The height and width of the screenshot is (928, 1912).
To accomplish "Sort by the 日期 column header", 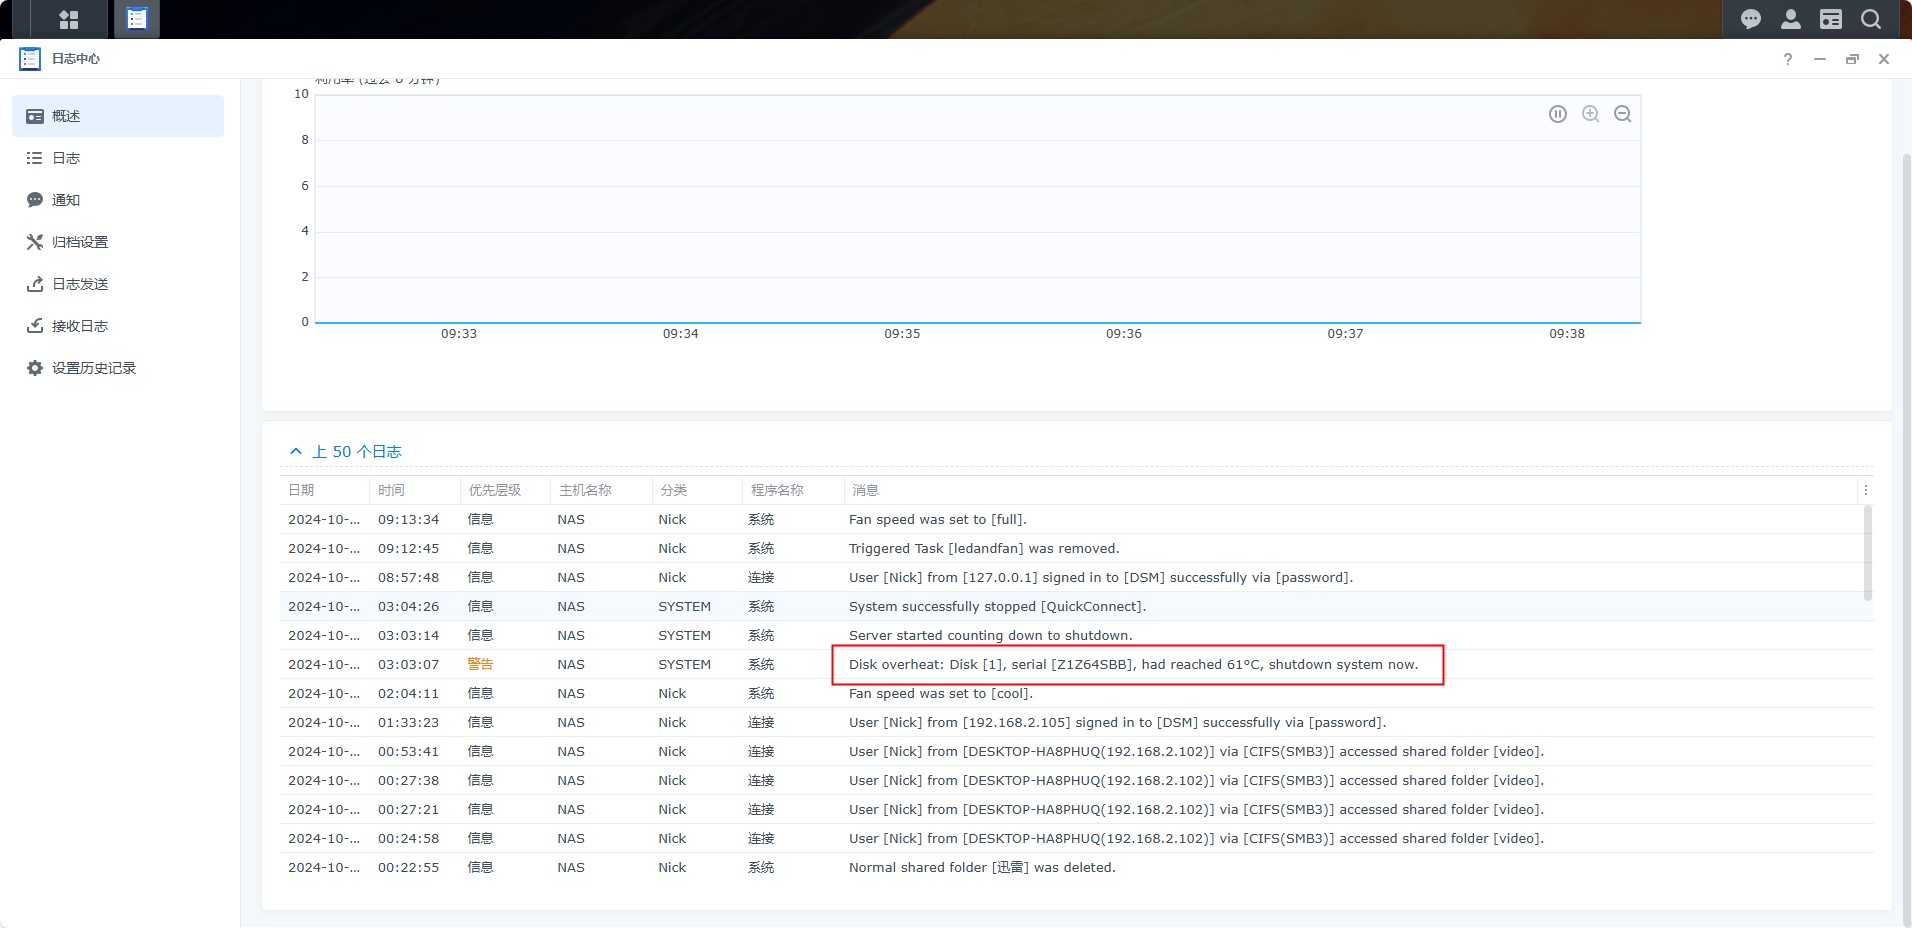I will coord(325,490).
